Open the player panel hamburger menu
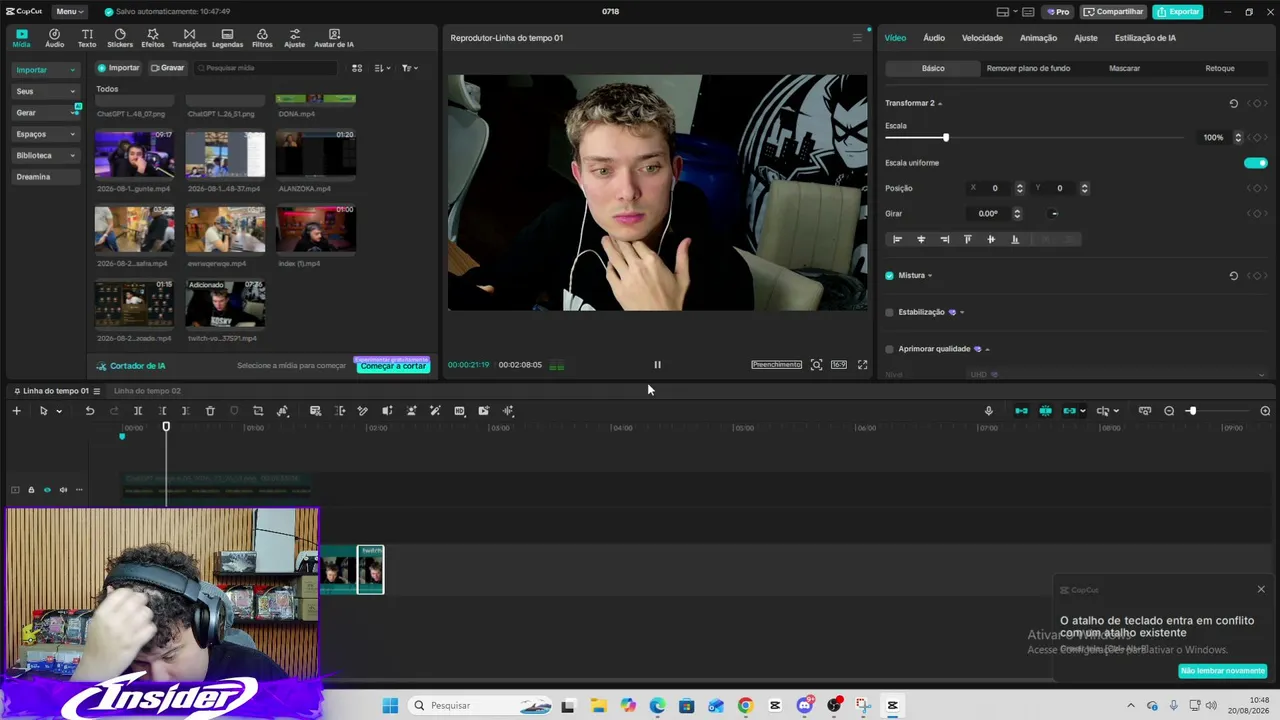This screenshot has height=720, width=1280. [857, 38]
